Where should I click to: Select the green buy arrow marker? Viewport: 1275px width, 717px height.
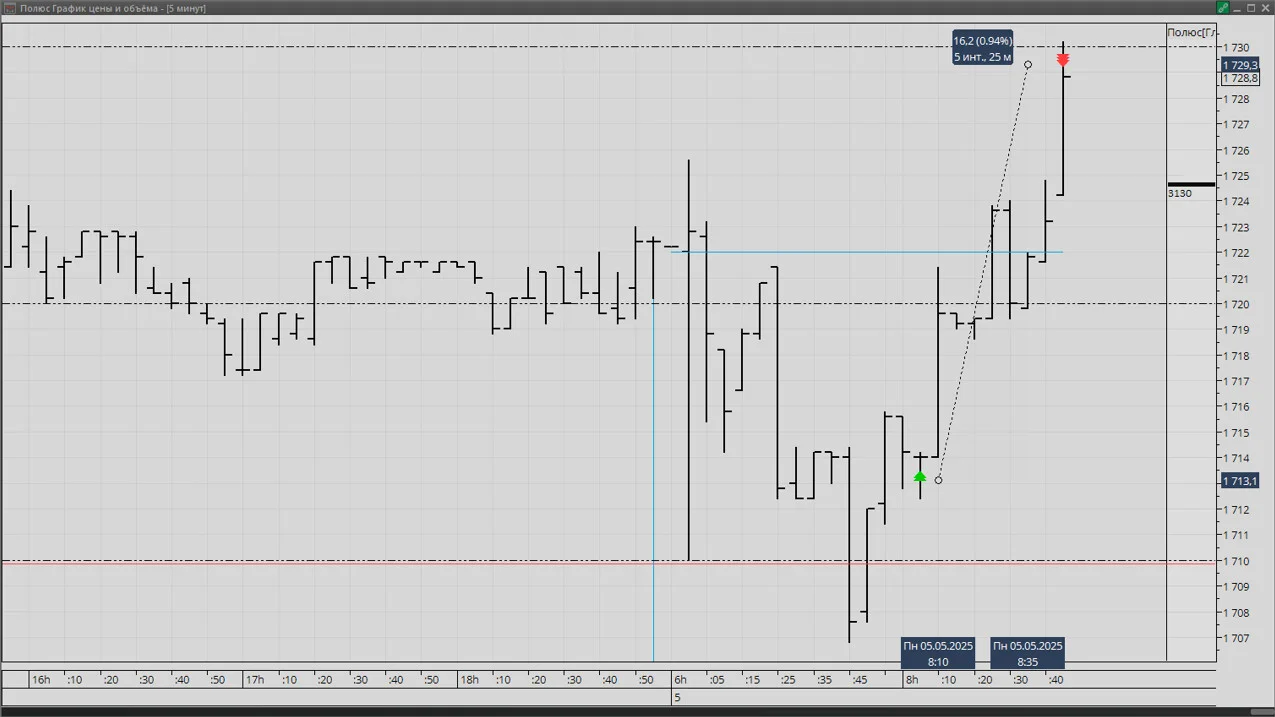click(920, 477)
